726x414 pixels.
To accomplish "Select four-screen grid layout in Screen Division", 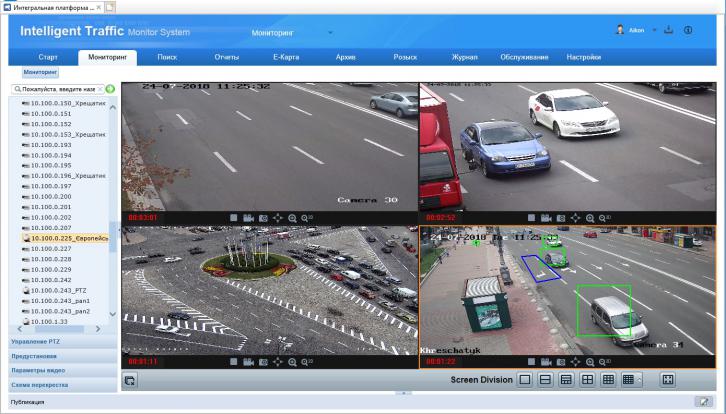I will 587,380.
